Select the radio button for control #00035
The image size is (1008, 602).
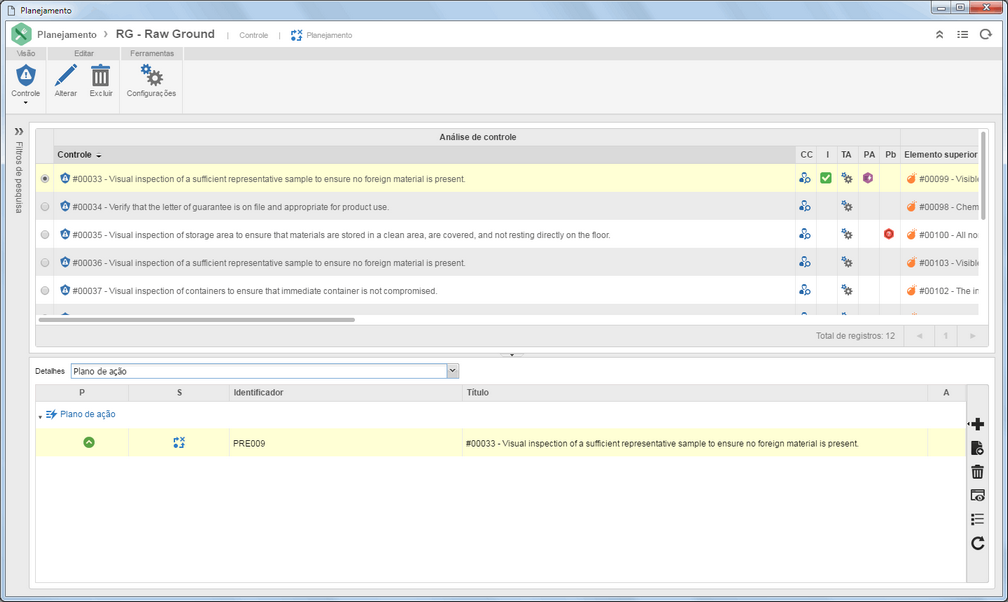(44, 235)
